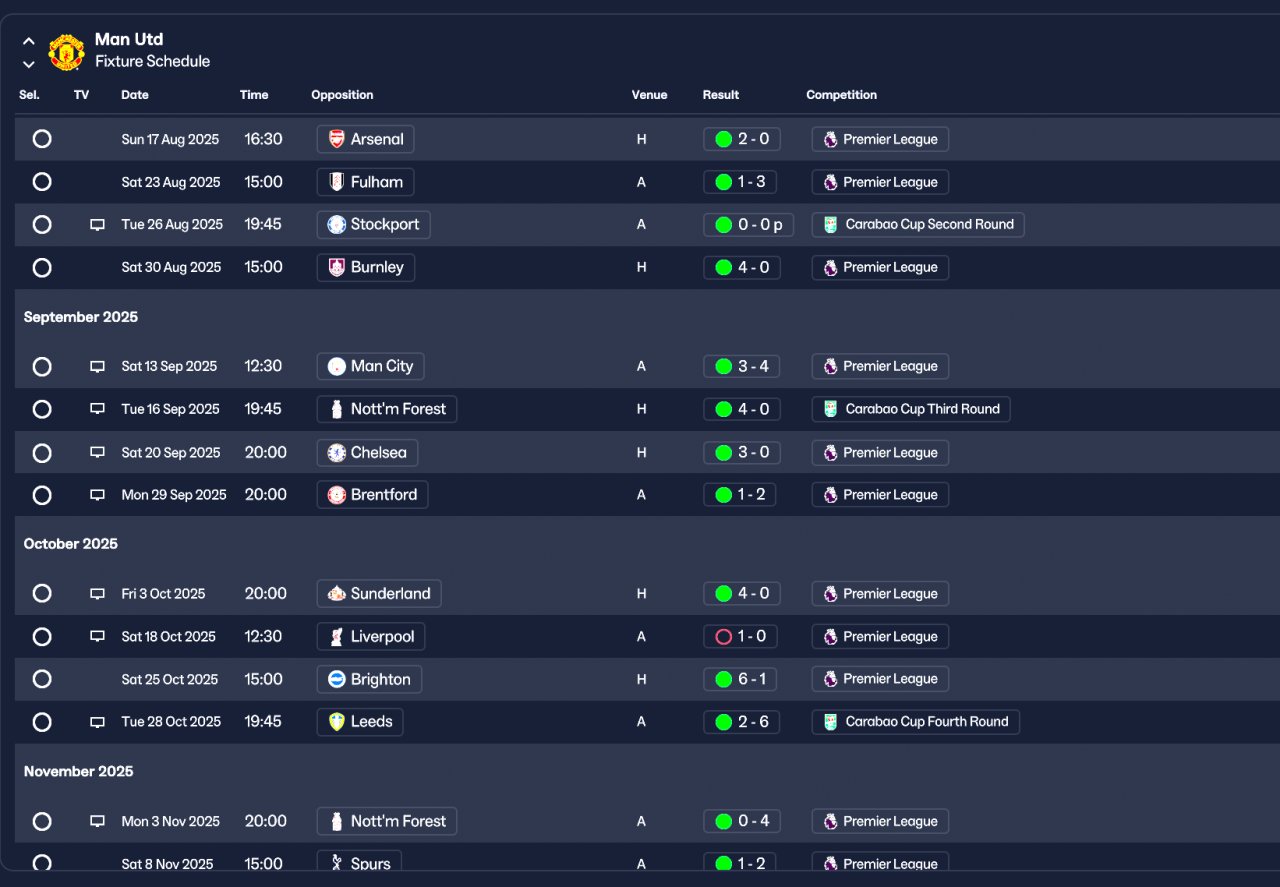Image resolution: width=1280 pixels, height=887 pixels.
Task: Click TV icon on Sunderland row
Action: click(x=97, y=594)
